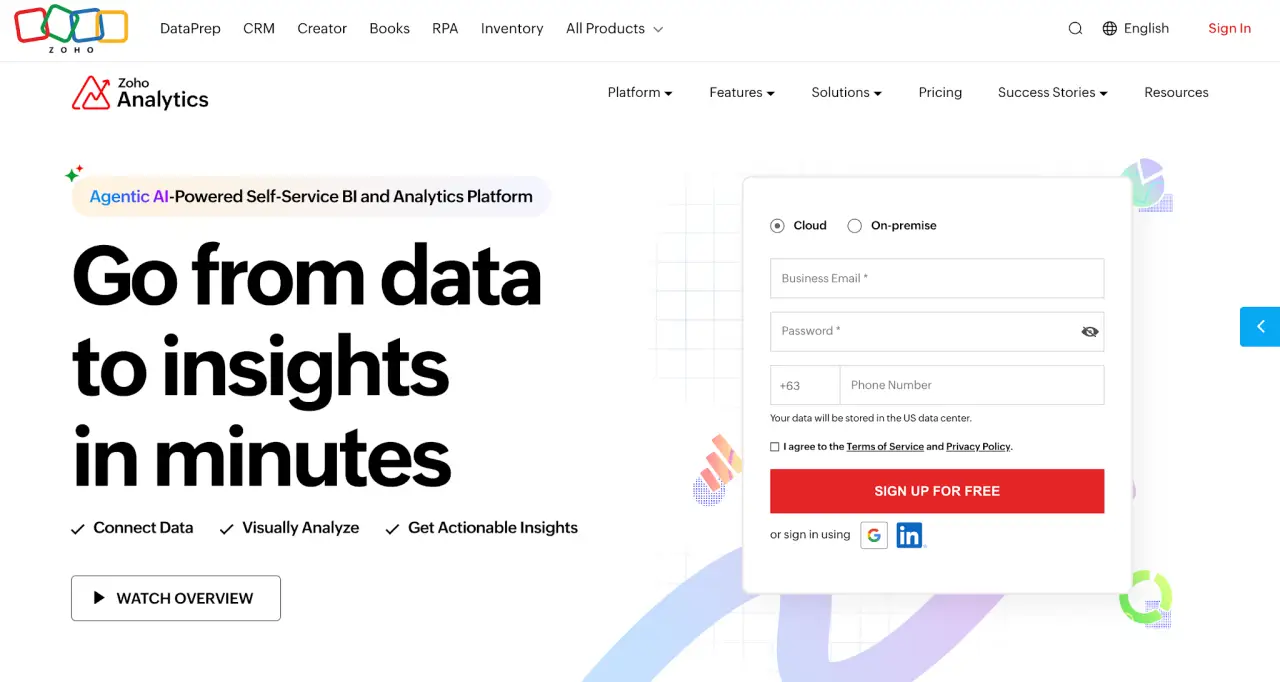Go to RPA product
This screenshot has height=682, width=1280.
[x=445, y=29]
